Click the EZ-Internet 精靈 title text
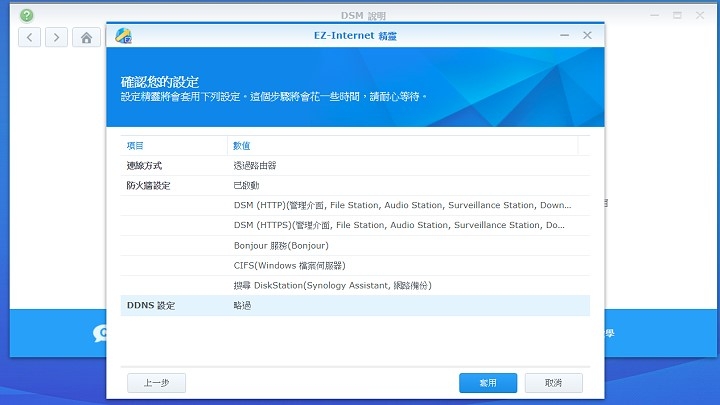This screenshot has width=720, height=405. (355, 36)
